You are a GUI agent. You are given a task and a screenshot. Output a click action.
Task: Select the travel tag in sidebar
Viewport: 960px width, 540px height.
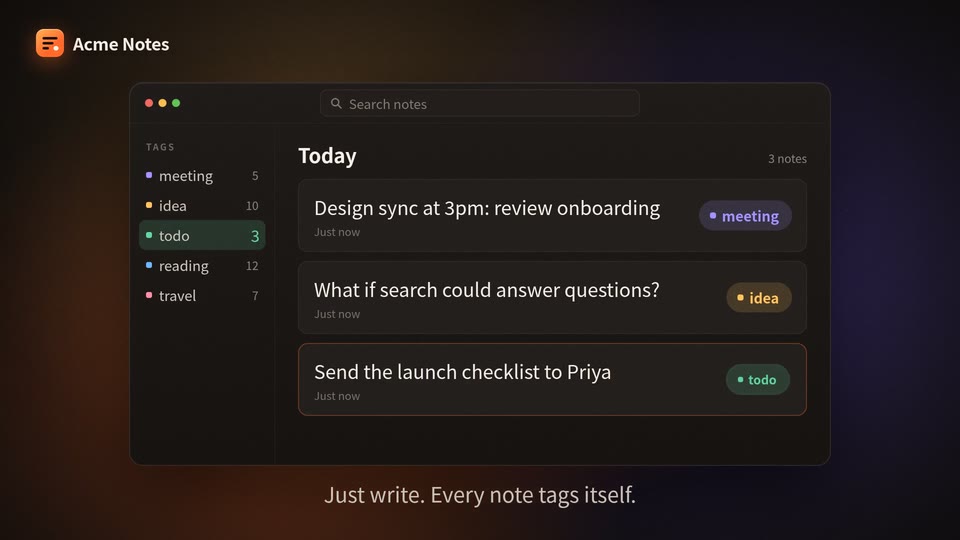(202, 296)
